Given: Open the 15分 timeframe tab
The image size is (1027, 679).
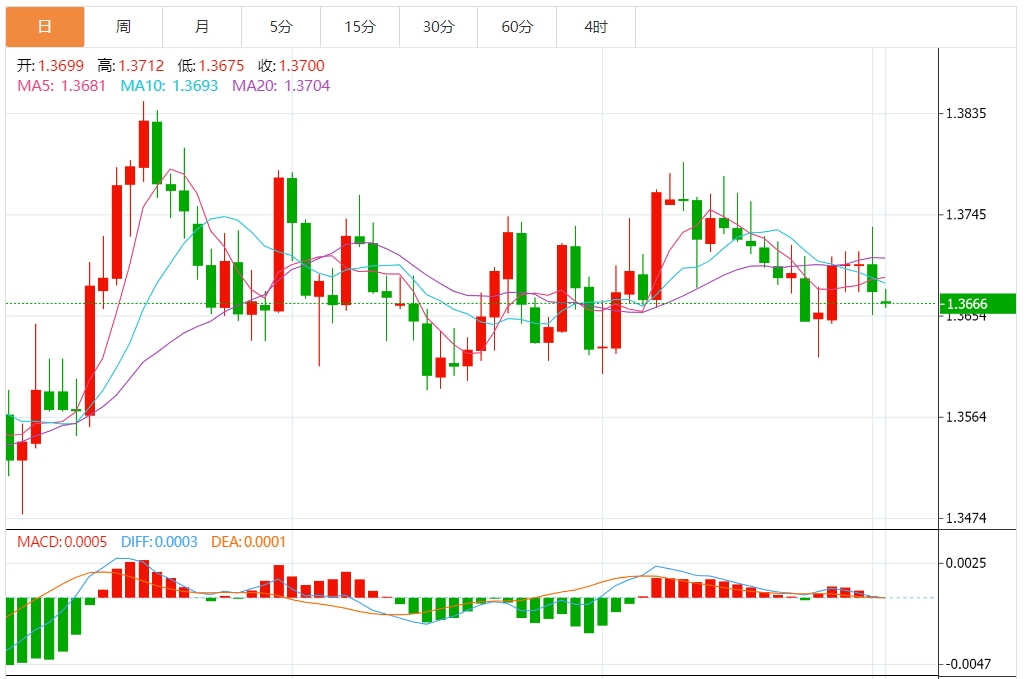Looking at the screenshot, I should (360, 27).
